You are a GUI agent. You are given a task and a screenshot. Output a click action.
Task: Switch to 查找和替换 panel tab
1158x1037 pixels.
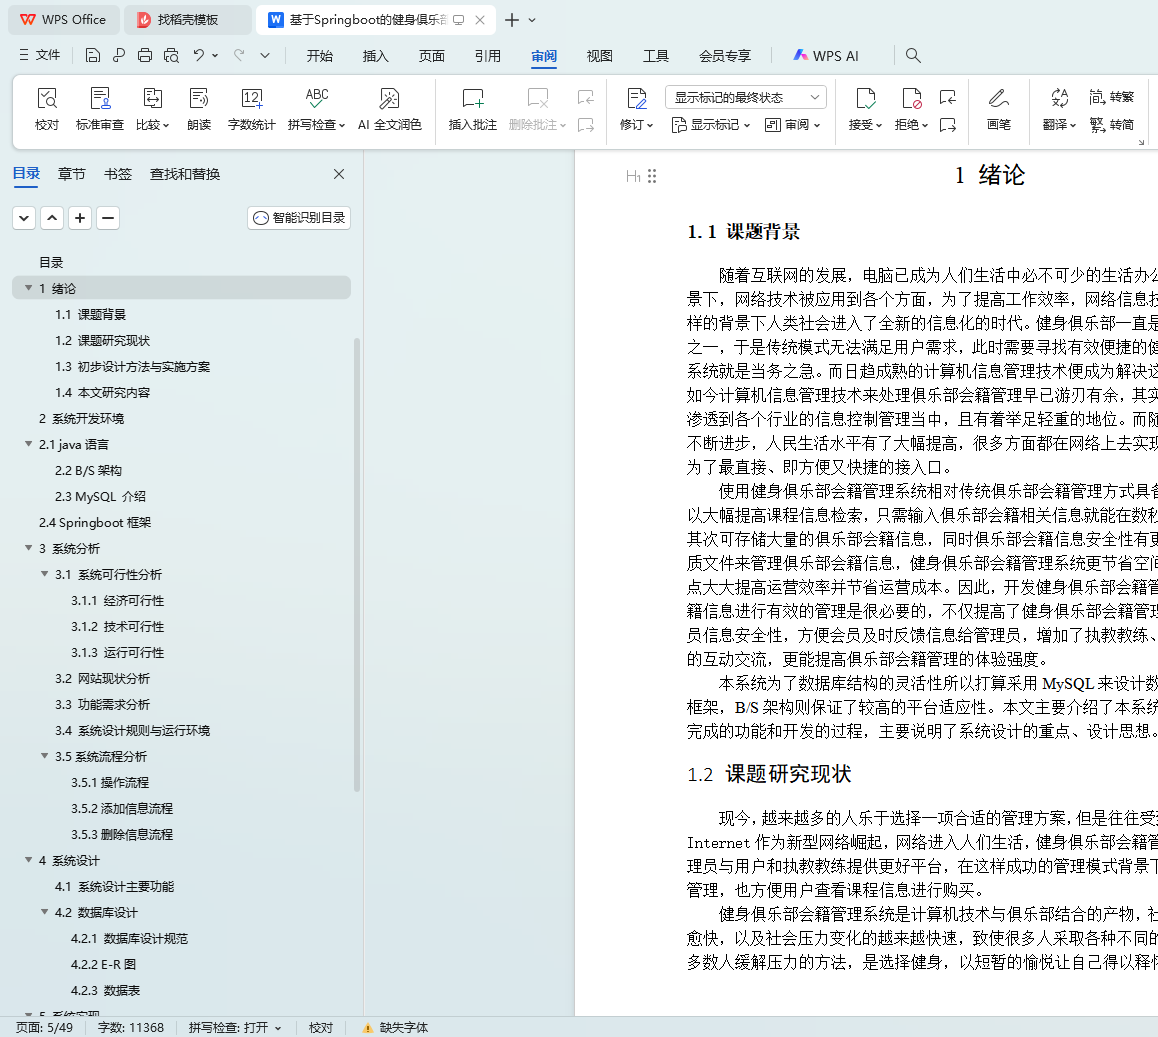coord(185,174)
